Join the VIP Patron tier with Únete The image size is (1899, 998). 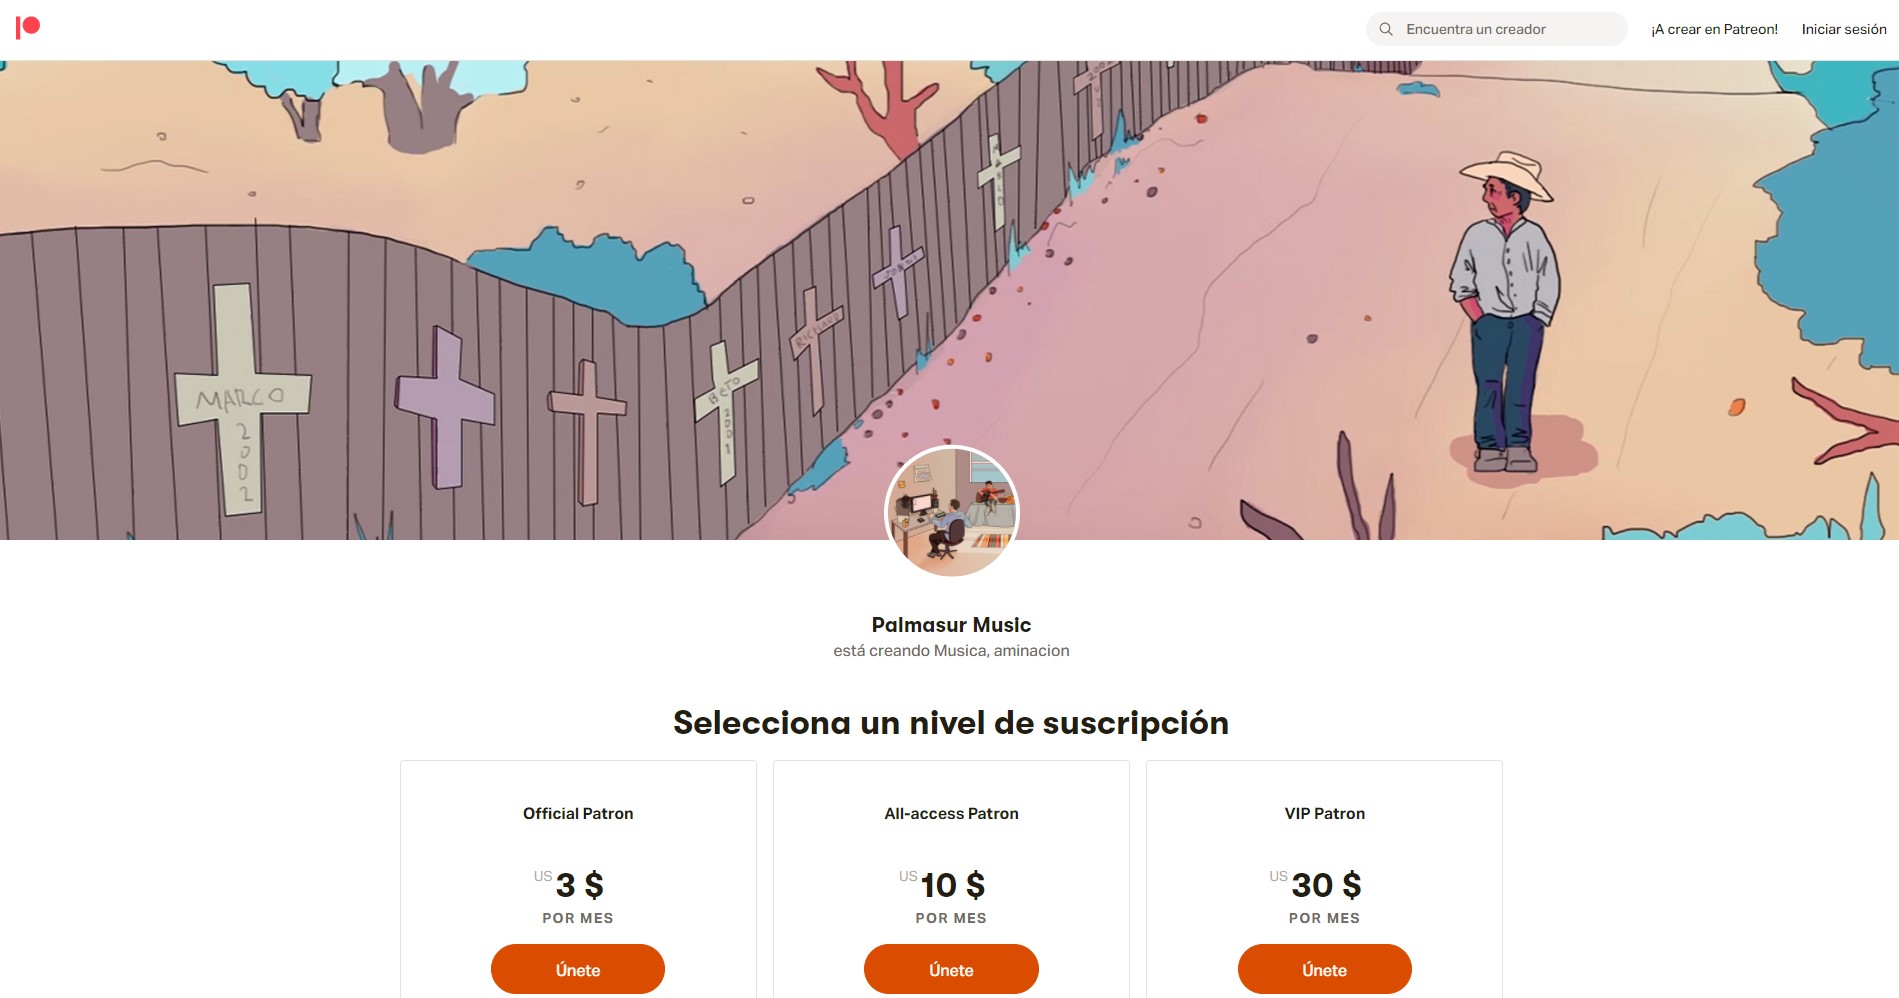(x=1324, y=969)
